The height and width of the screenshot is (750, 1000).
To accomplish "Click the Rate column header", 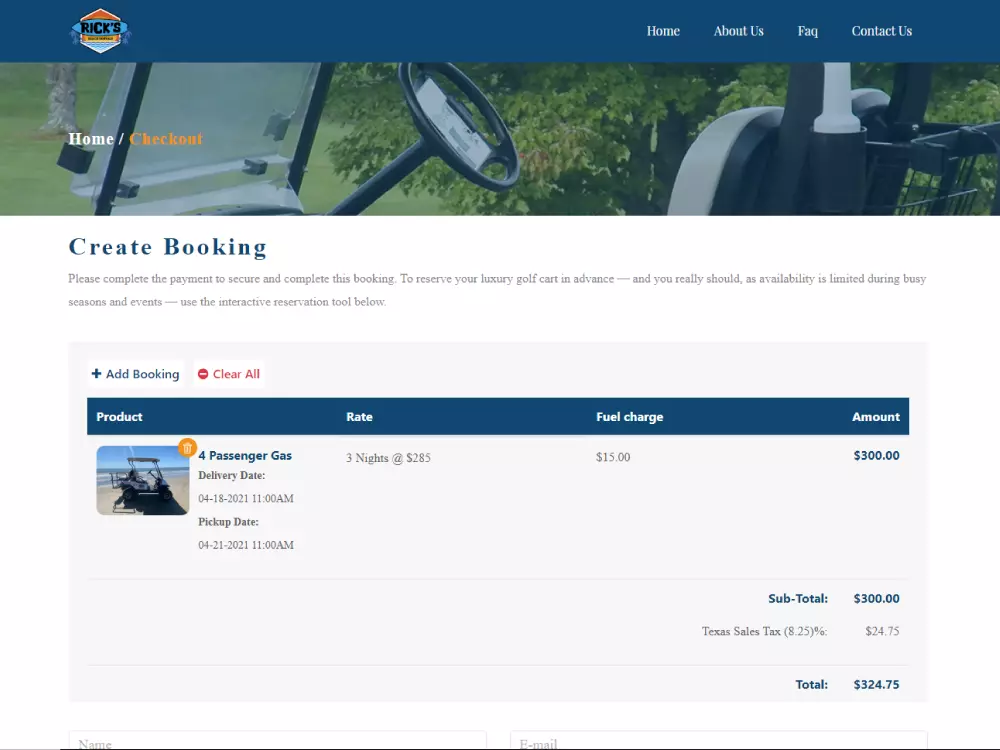I will click(359, 416).
